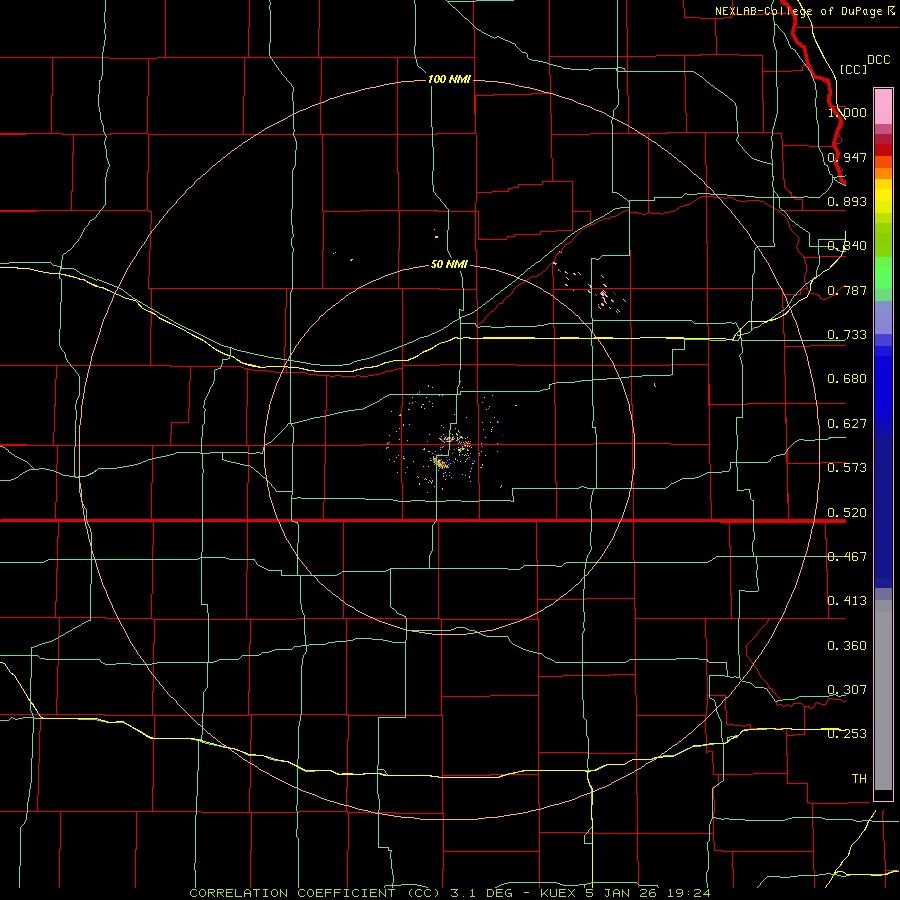Click the 0.733 color scale value
This screenshot has width=900, height=900.
coord(847,335)
